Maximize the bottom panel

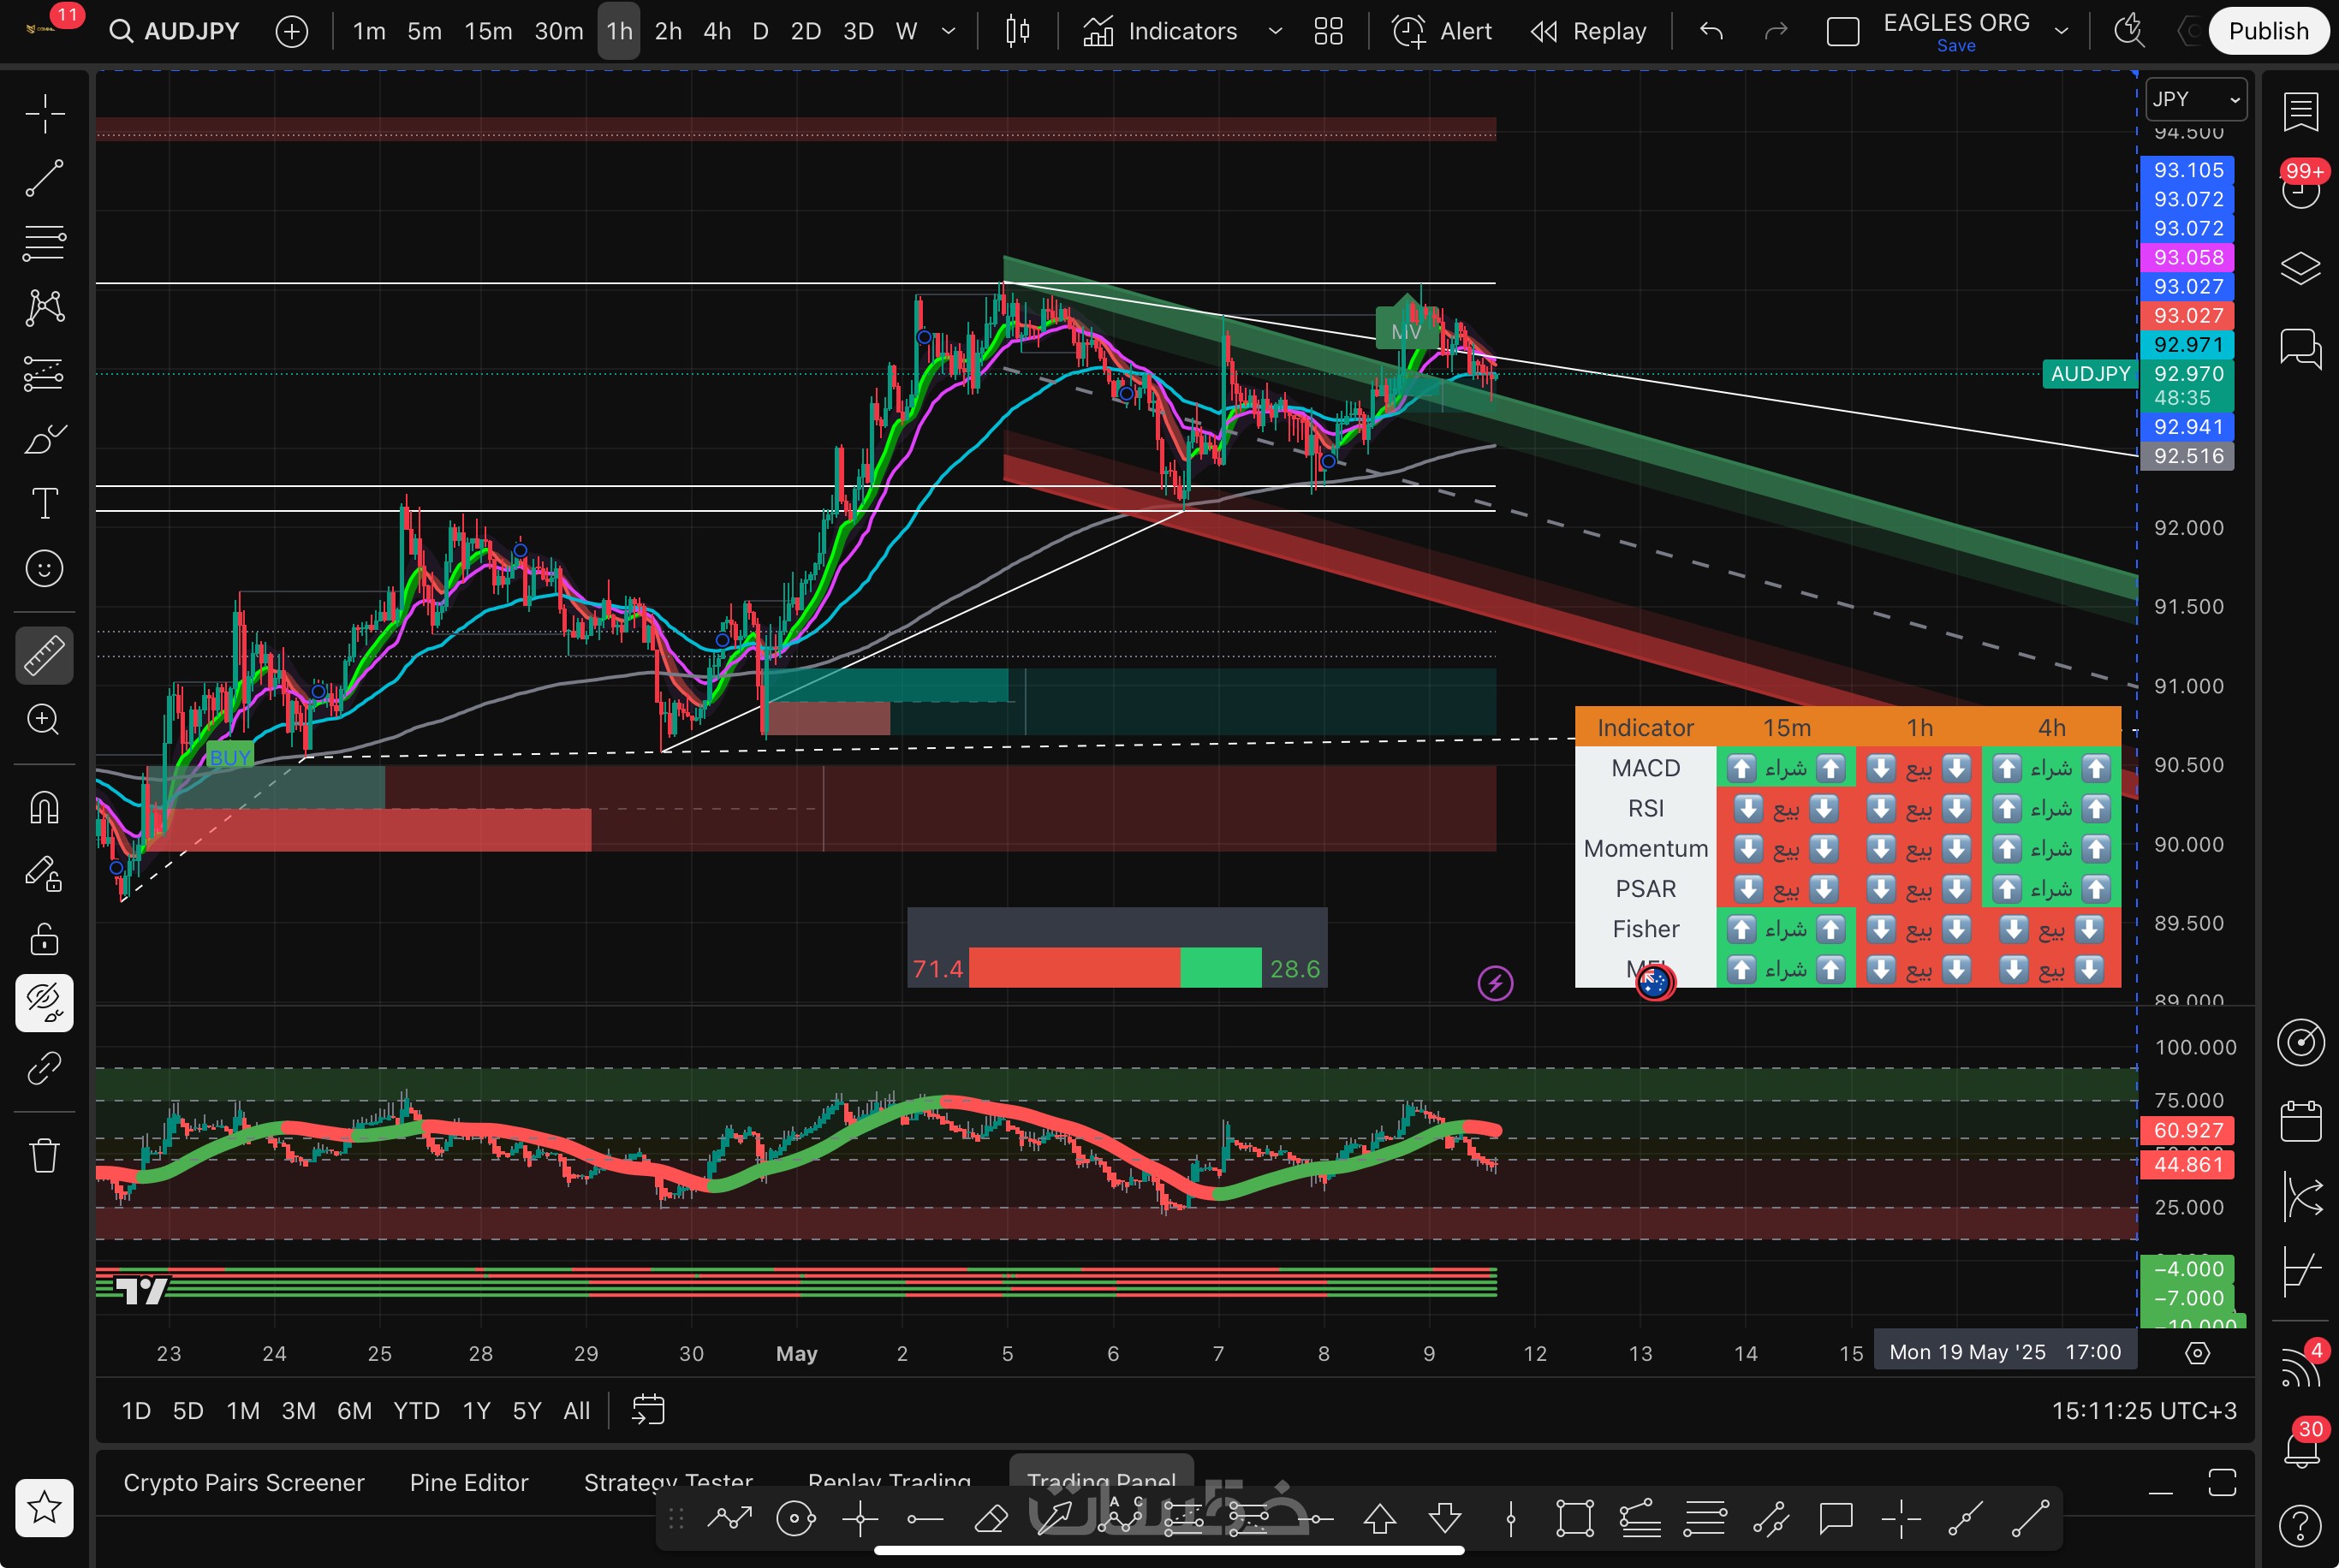[2221, 1482]
